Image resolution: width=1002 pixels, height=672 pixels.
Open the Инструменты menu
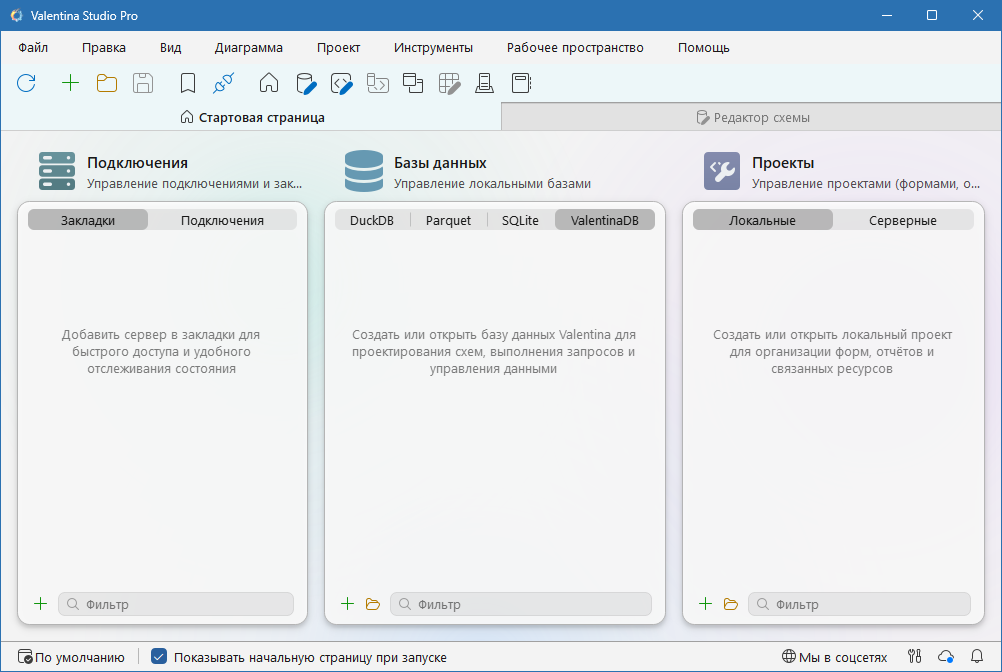point(433,48)
